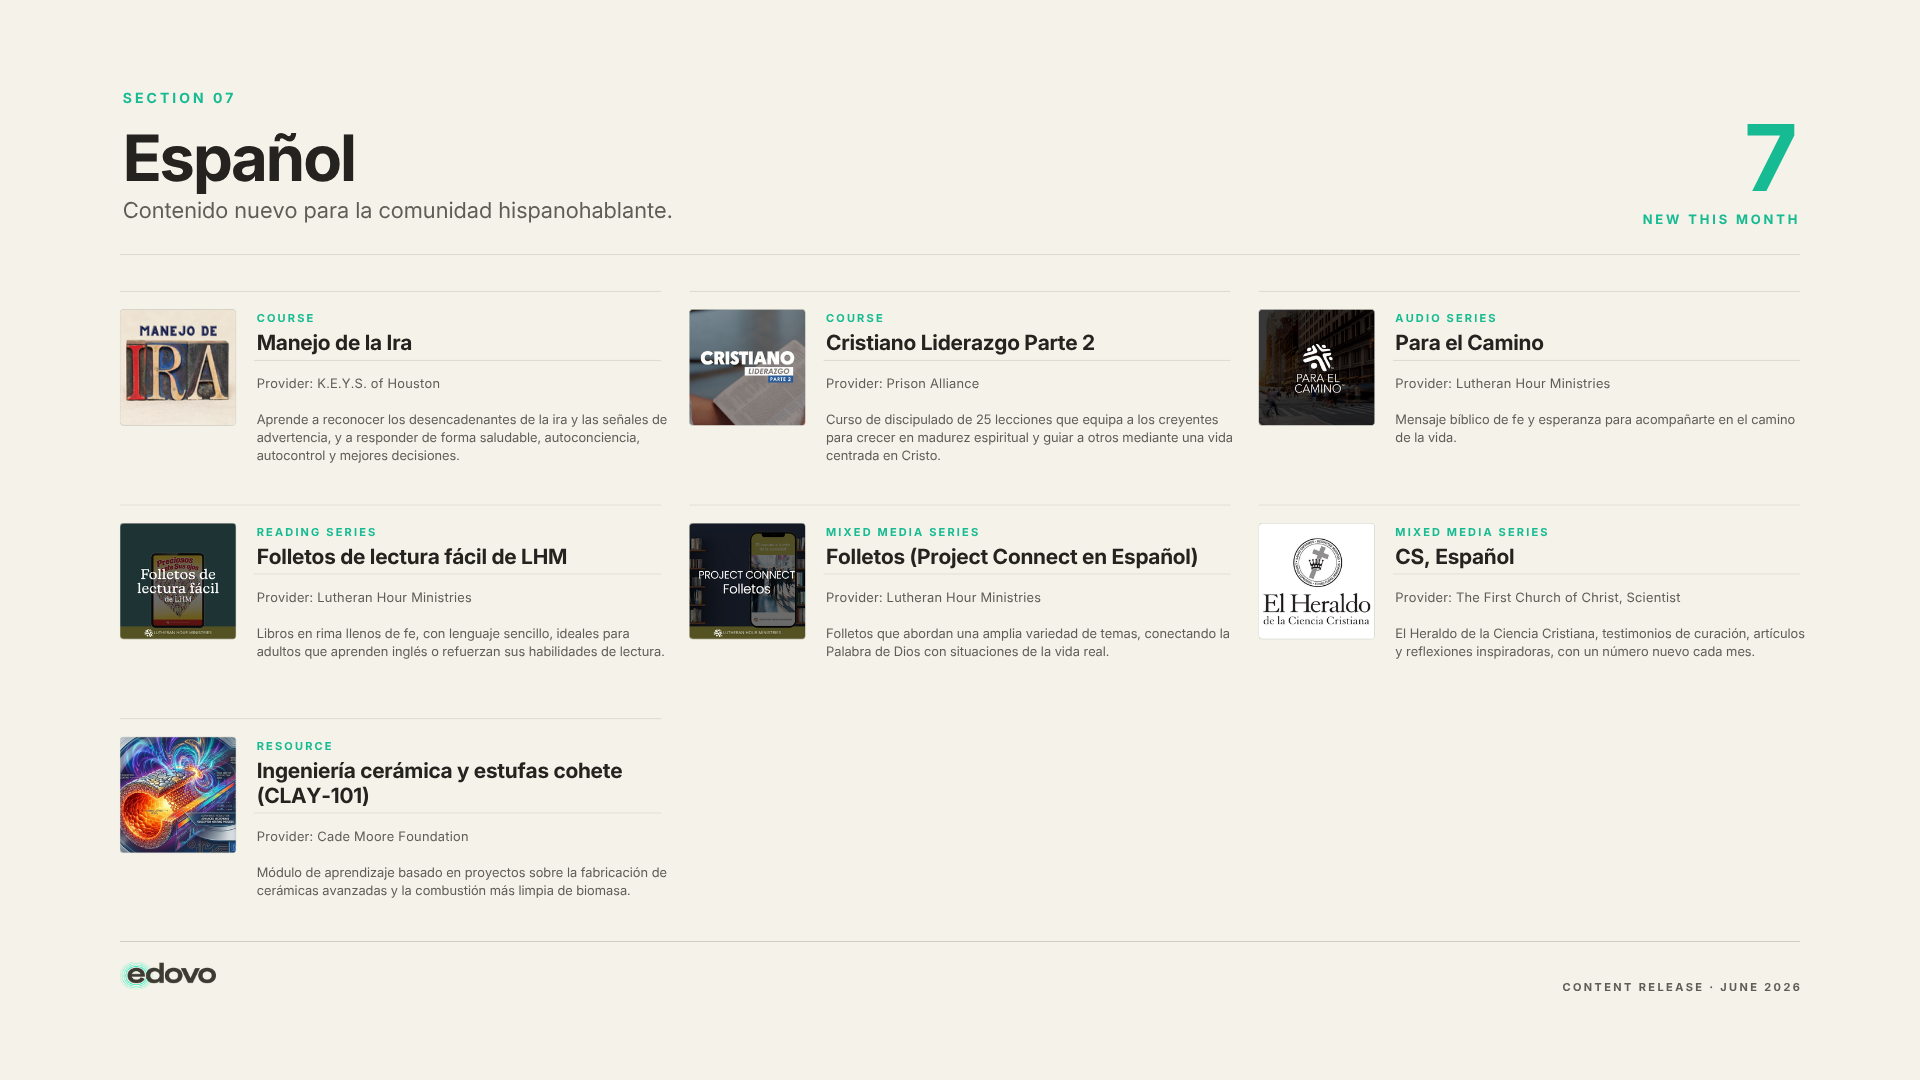The width and height of the screenshot is (1920, 1080).
Task: Click "Ingeniería cerámica y estufas cohete (CLAY-101)" title
Action: (x=439, y=783)
